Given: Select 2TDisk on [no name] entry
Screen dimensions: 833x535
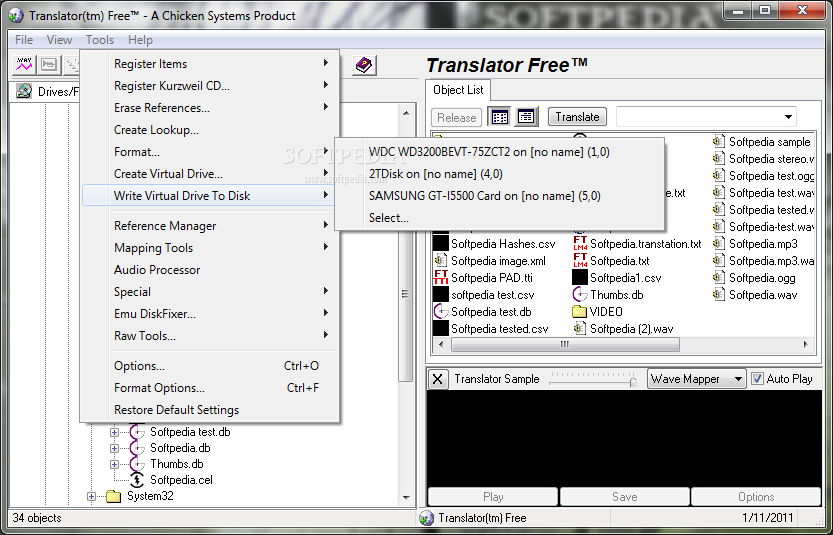Looking at the screenshot, I should (500, 174).
